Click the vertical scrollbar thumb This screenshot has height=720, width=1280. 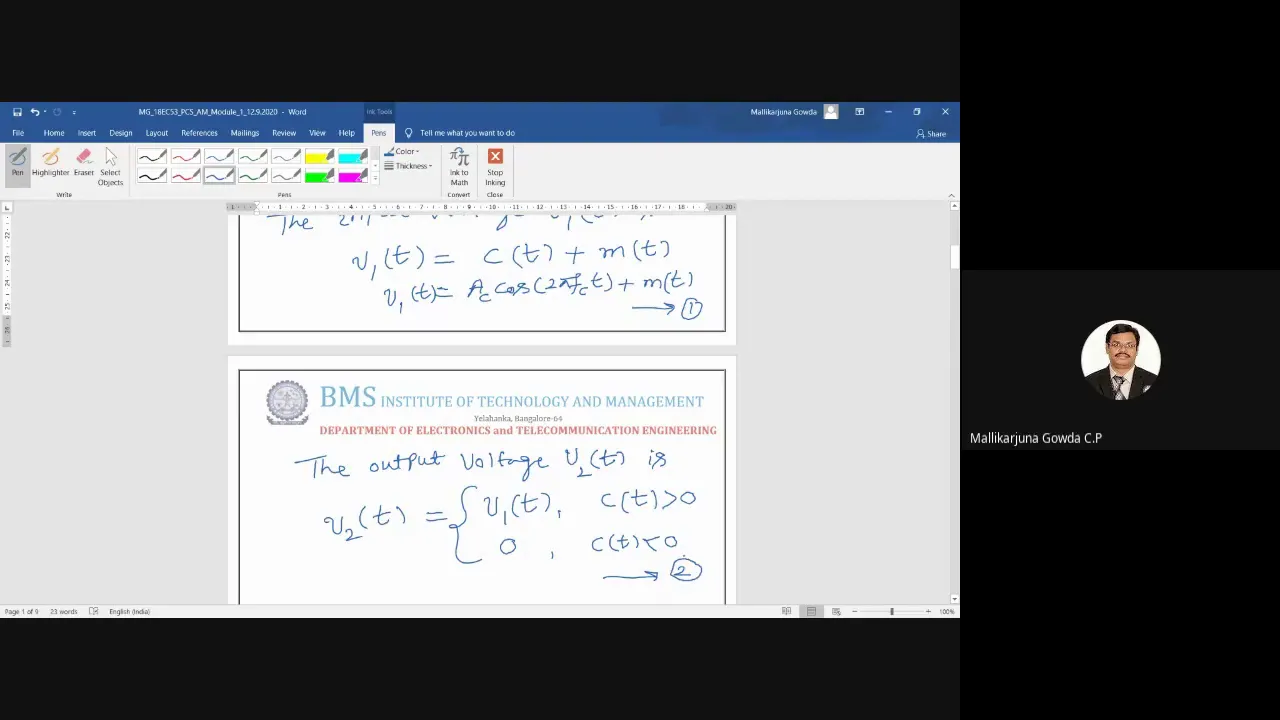pos(954,257)
